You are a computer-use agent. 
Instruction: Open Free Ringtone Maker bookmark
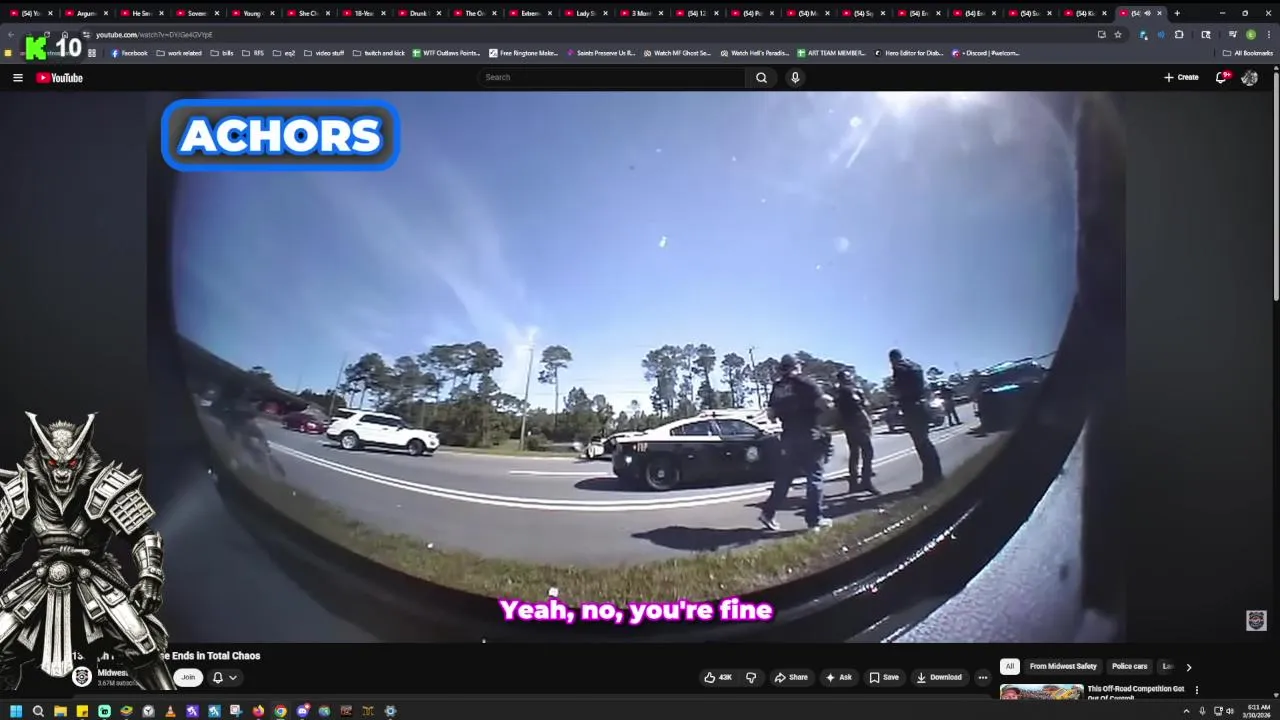pos(524,53)
